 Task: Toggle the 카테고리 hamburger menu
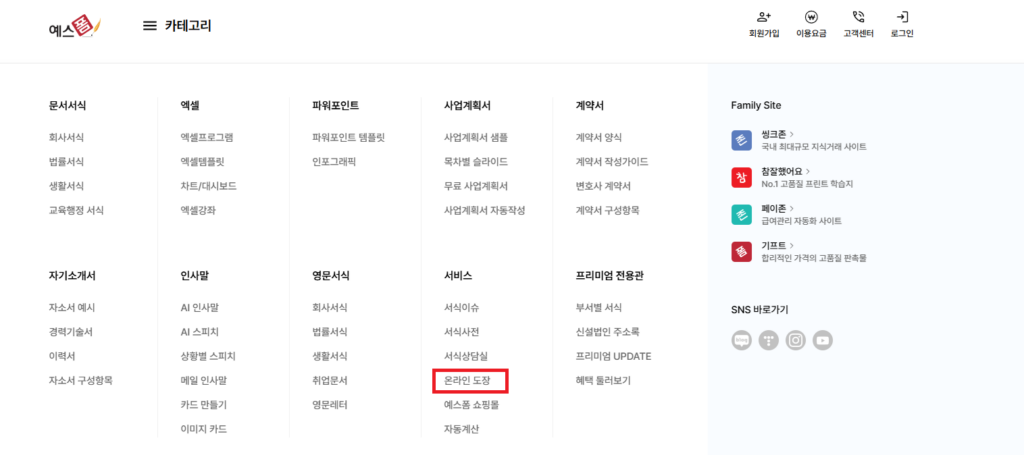pyautogui.click(x=149, y=26)
